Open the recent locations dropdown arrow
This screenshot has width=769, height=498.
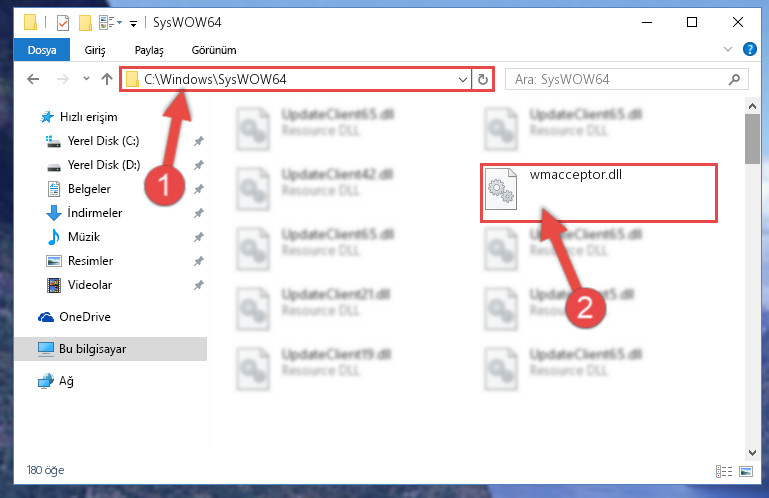coord(86,79)
